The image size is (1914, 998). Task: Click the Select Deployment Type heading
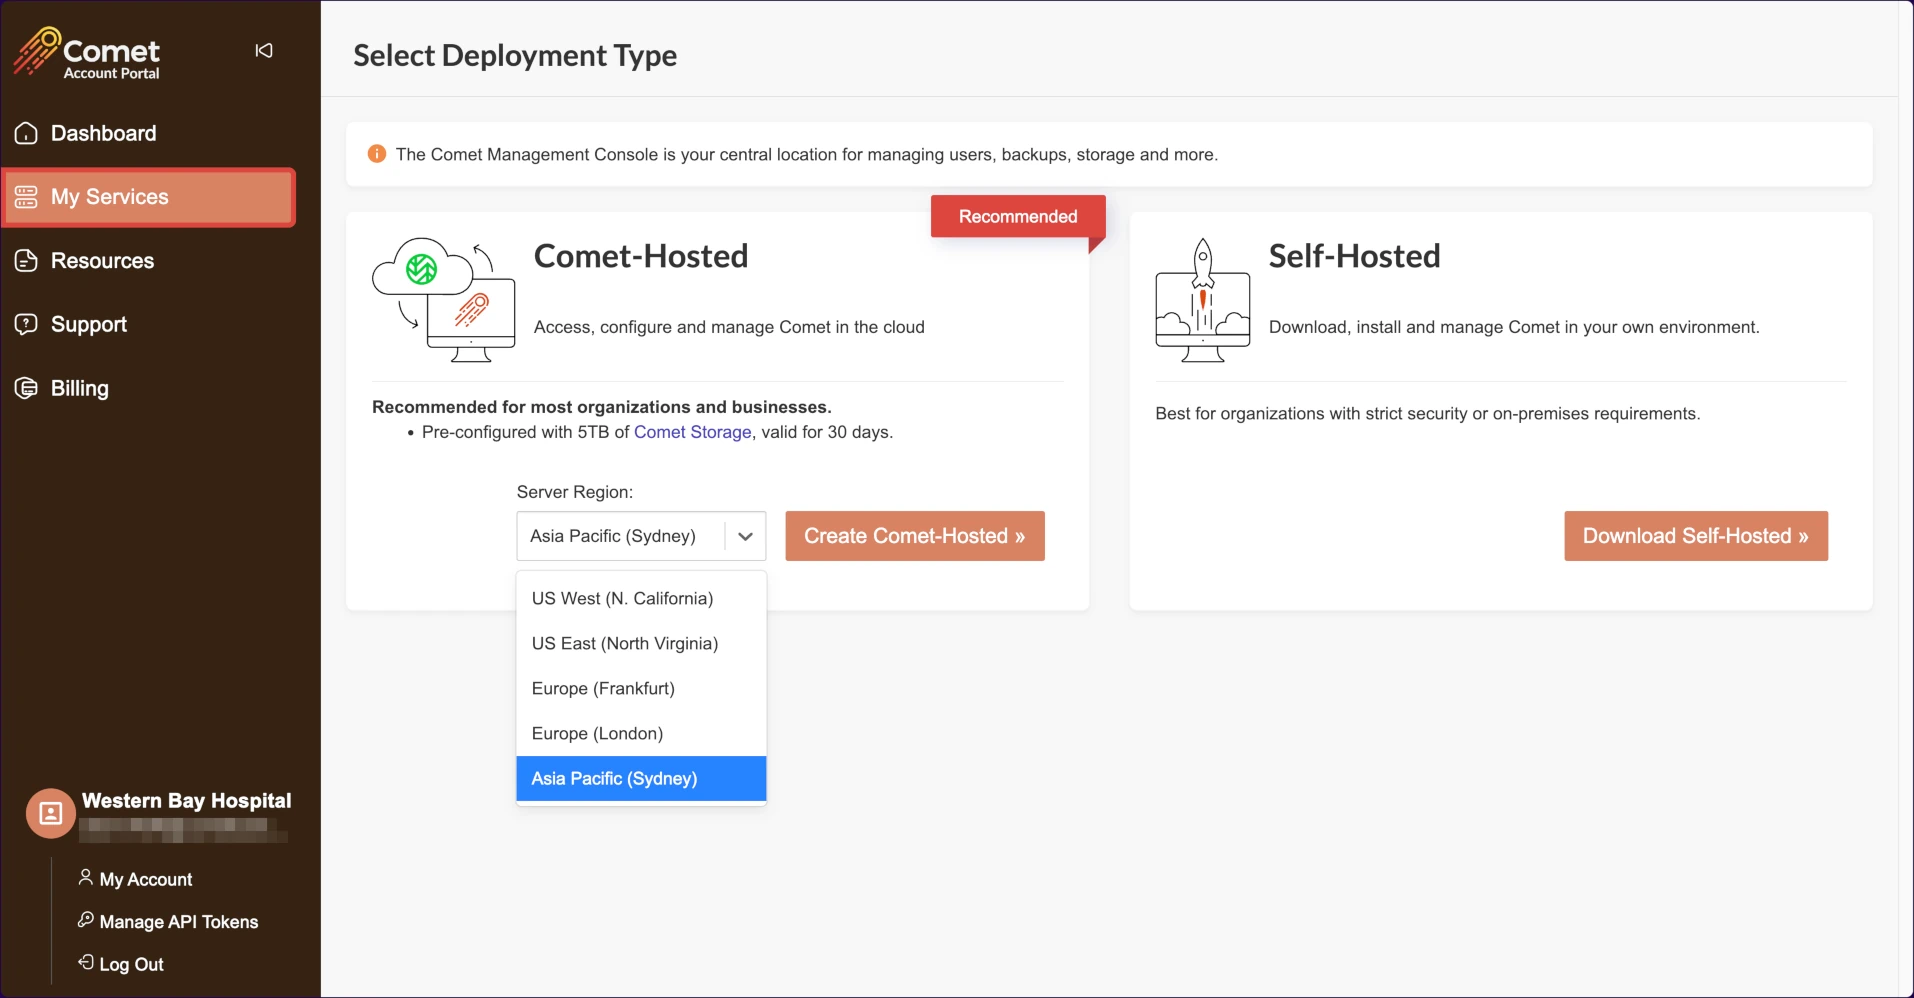click(515, 55)
